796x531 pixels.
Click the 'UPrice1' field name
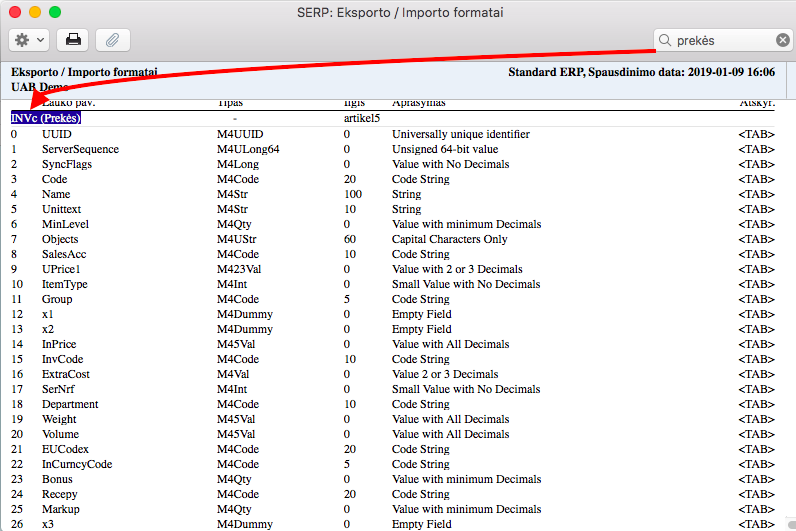(x=61, y=269)
